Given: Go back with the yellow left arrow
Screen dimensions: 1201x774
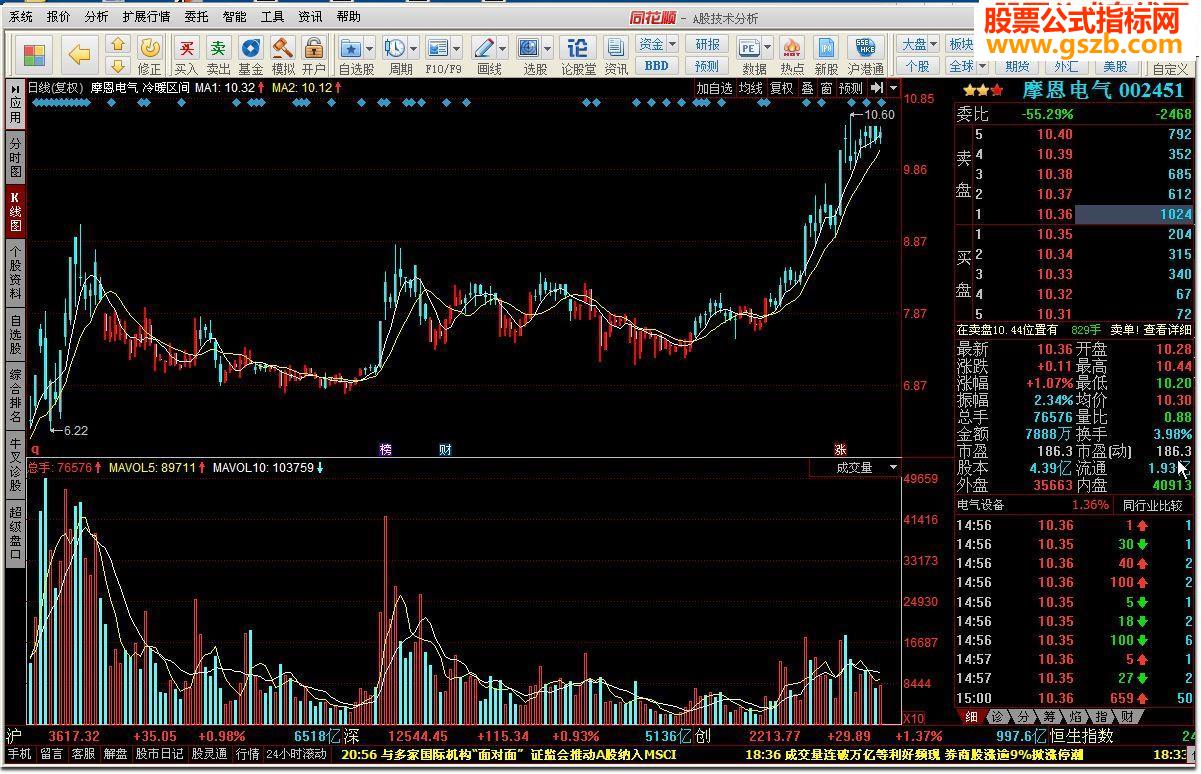Looking at the screenshot, I should (x=80, y=54).
